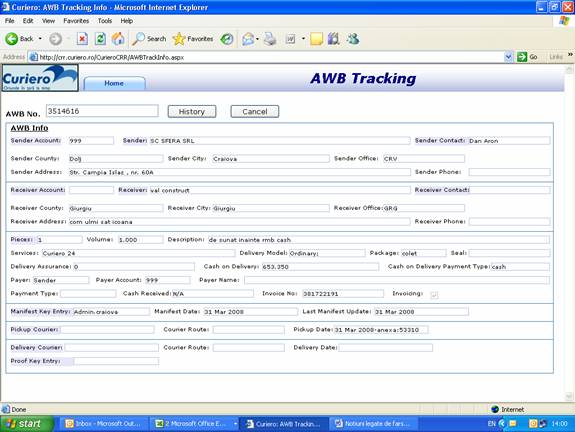Switch to the Home tab

(x=114, y=83)
